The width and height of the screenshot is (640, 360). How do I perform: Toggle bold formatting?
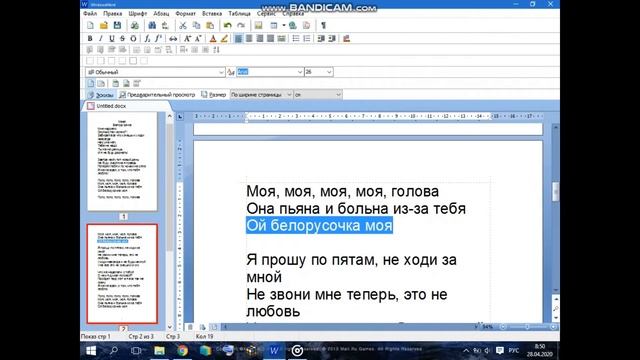(90, 39)
